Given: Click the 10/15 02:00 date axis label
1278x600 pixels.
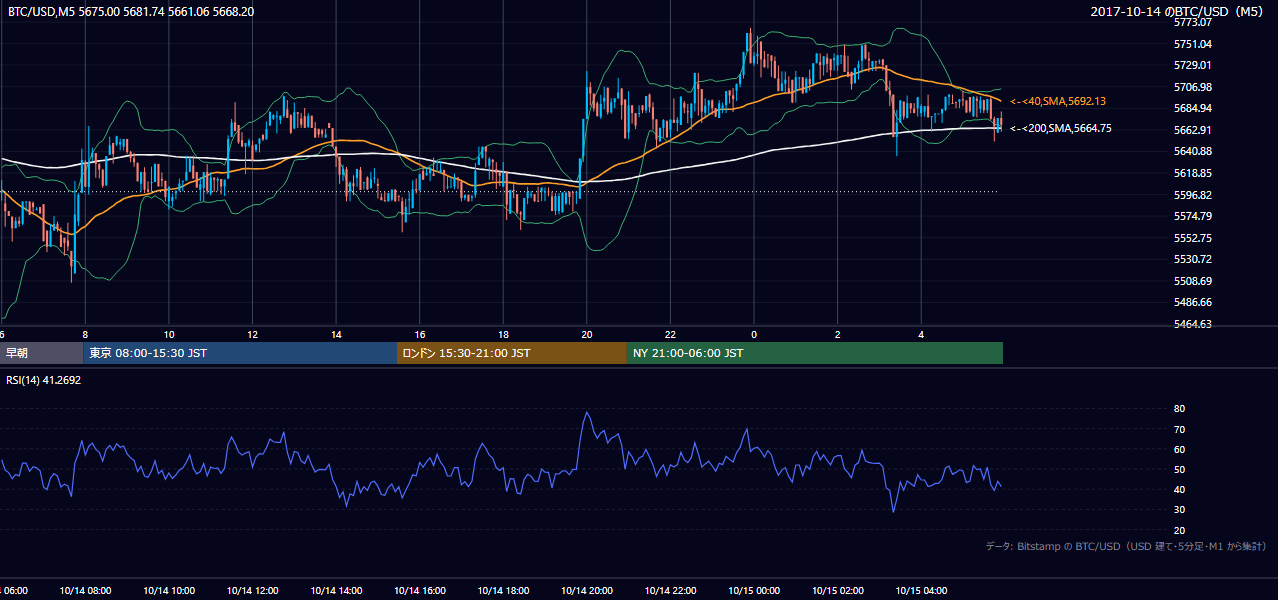Looking at the screenshot, I should pyautogui.click(x=837, y=590).
